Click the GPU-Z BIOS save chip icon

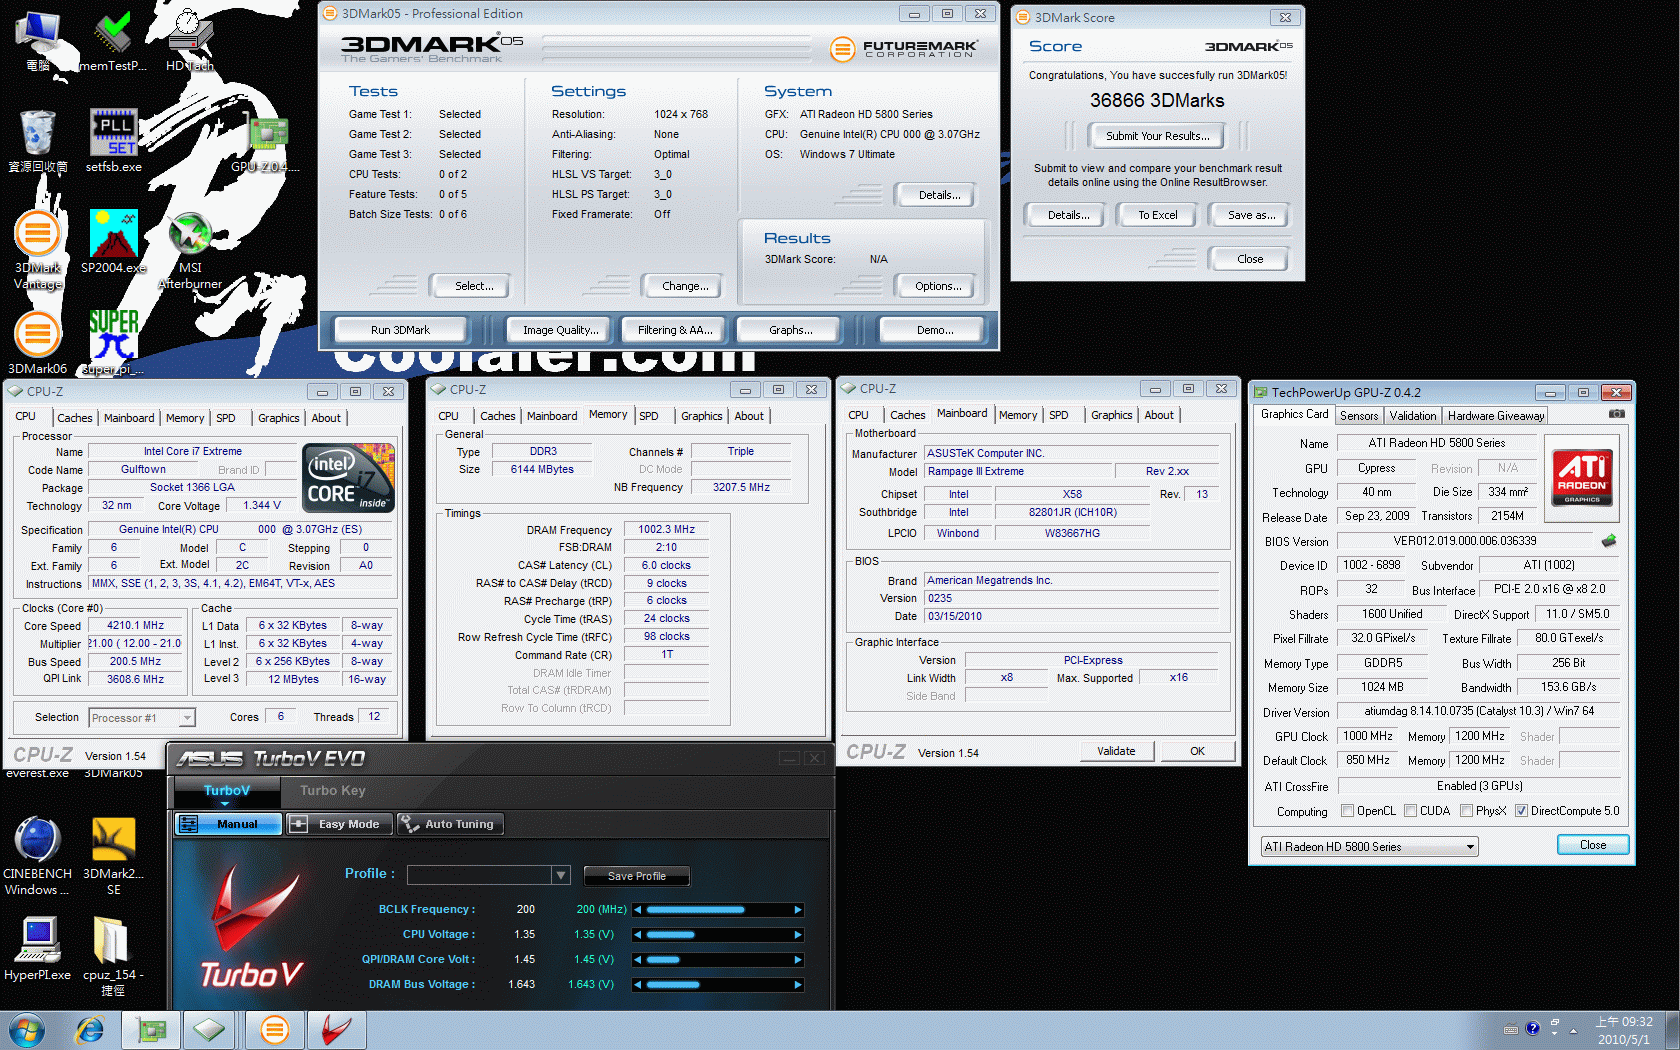[x=1608, y=541]
